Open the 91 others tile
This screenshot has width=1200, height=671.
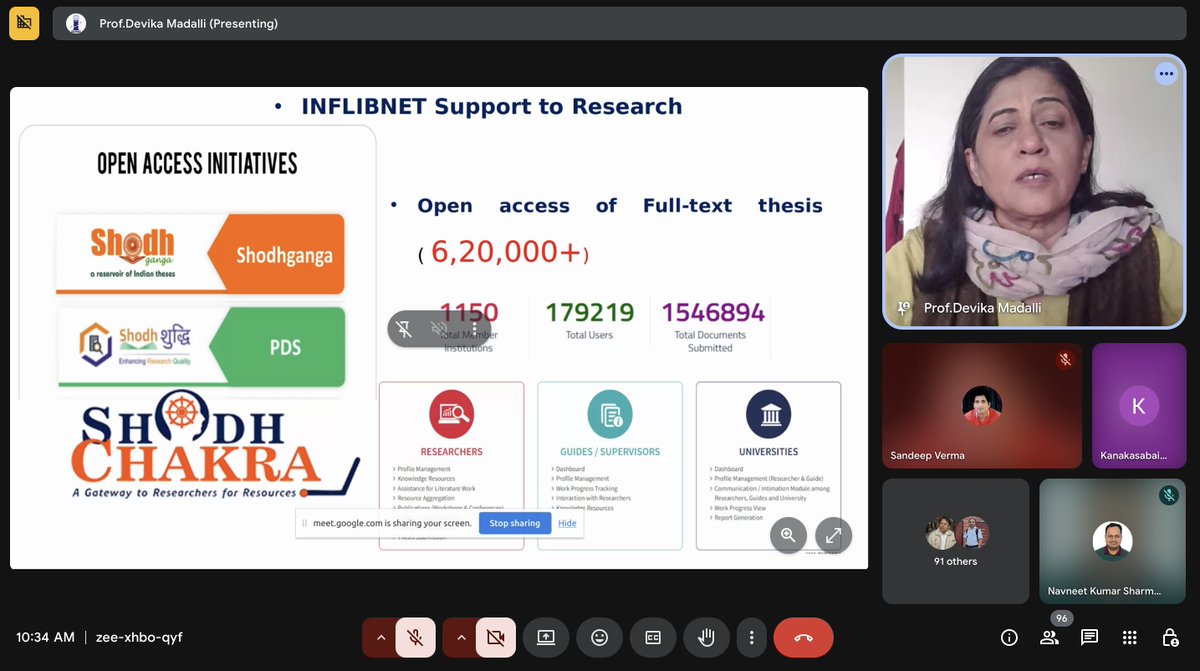point(955,541)
